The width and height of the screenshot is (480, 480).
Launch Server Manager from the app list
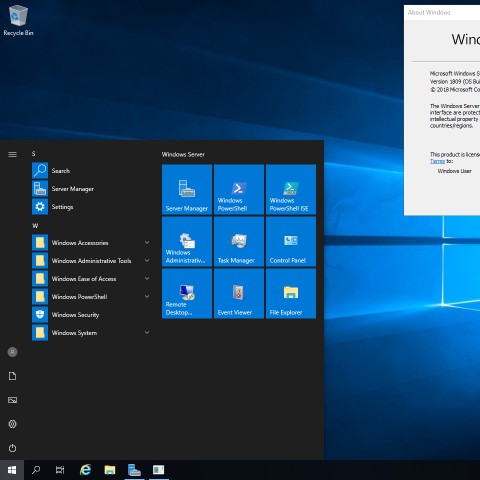click(91, 189)
